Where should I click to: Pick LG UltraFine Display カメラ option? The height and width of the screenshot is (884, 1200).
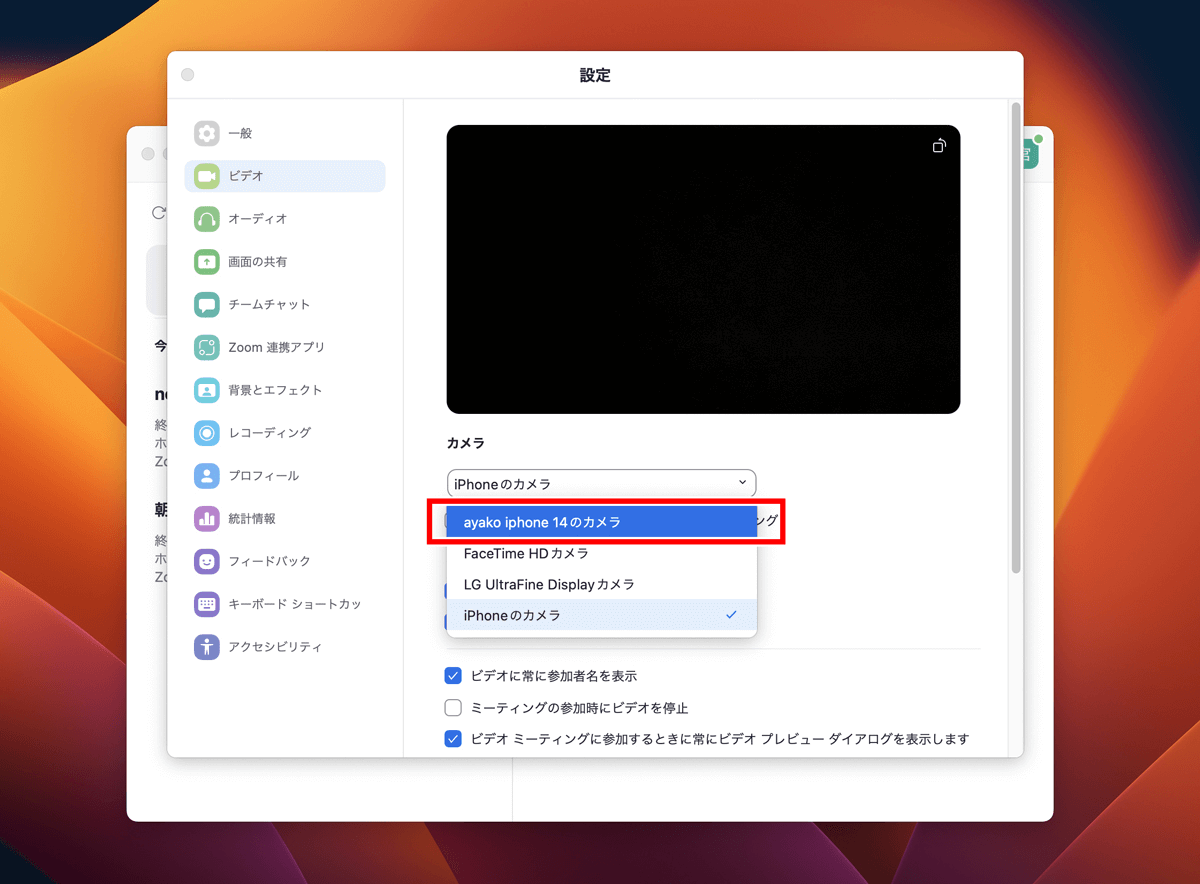(601, 584)
